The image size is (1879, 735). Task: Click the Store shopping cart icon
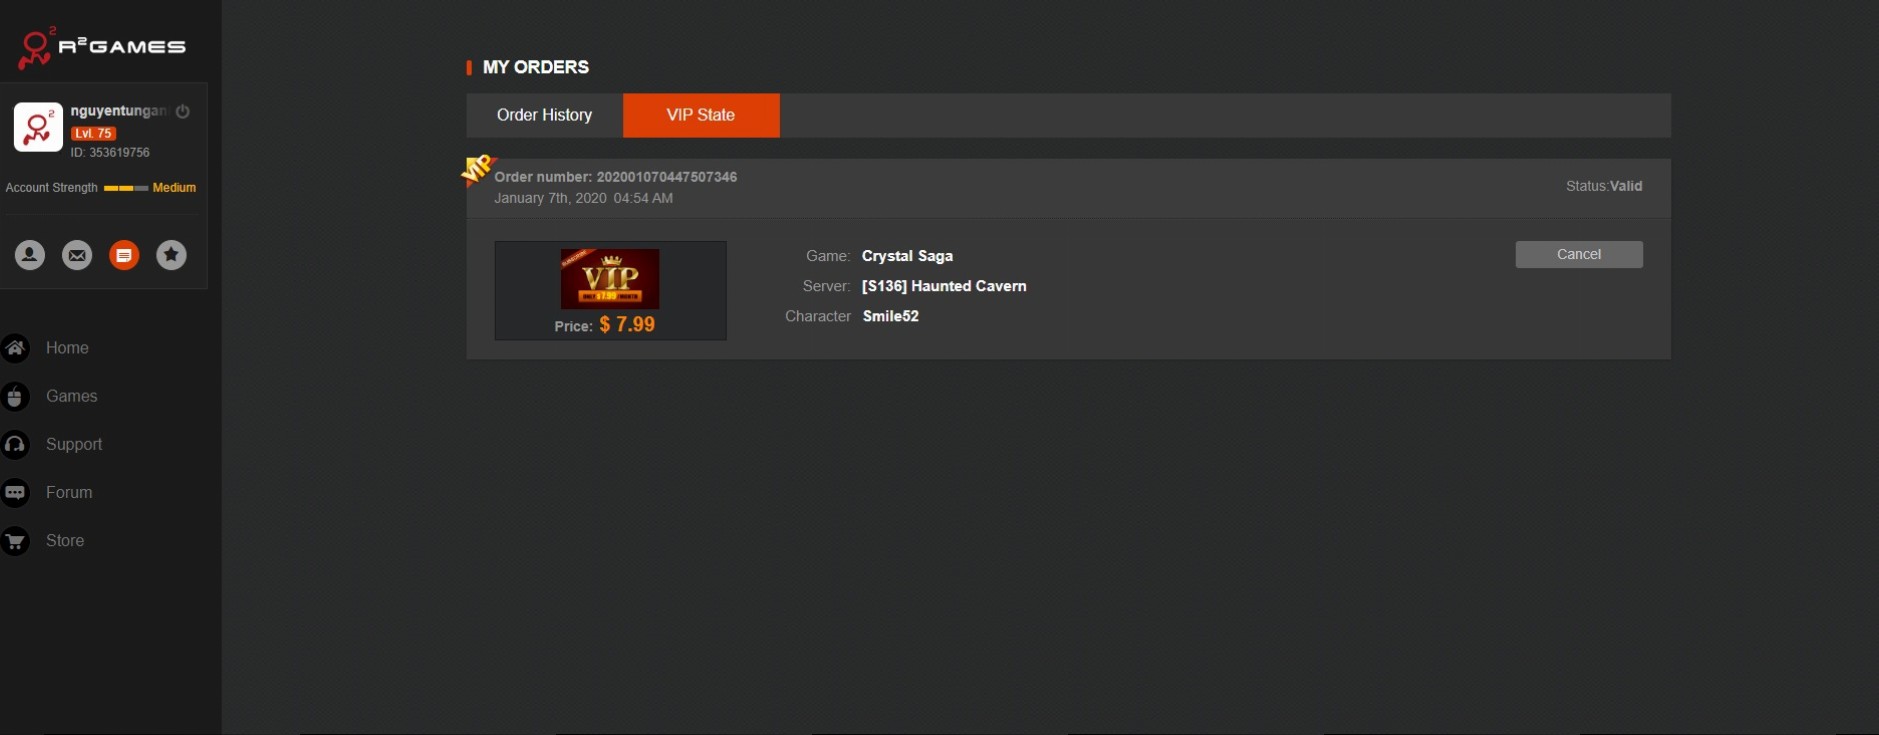15,541
